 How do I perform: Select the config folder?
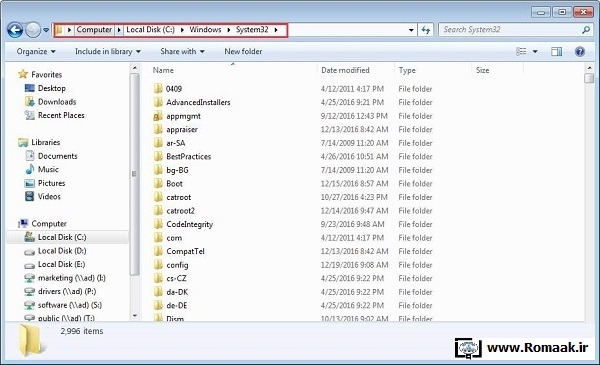(177, 265)
